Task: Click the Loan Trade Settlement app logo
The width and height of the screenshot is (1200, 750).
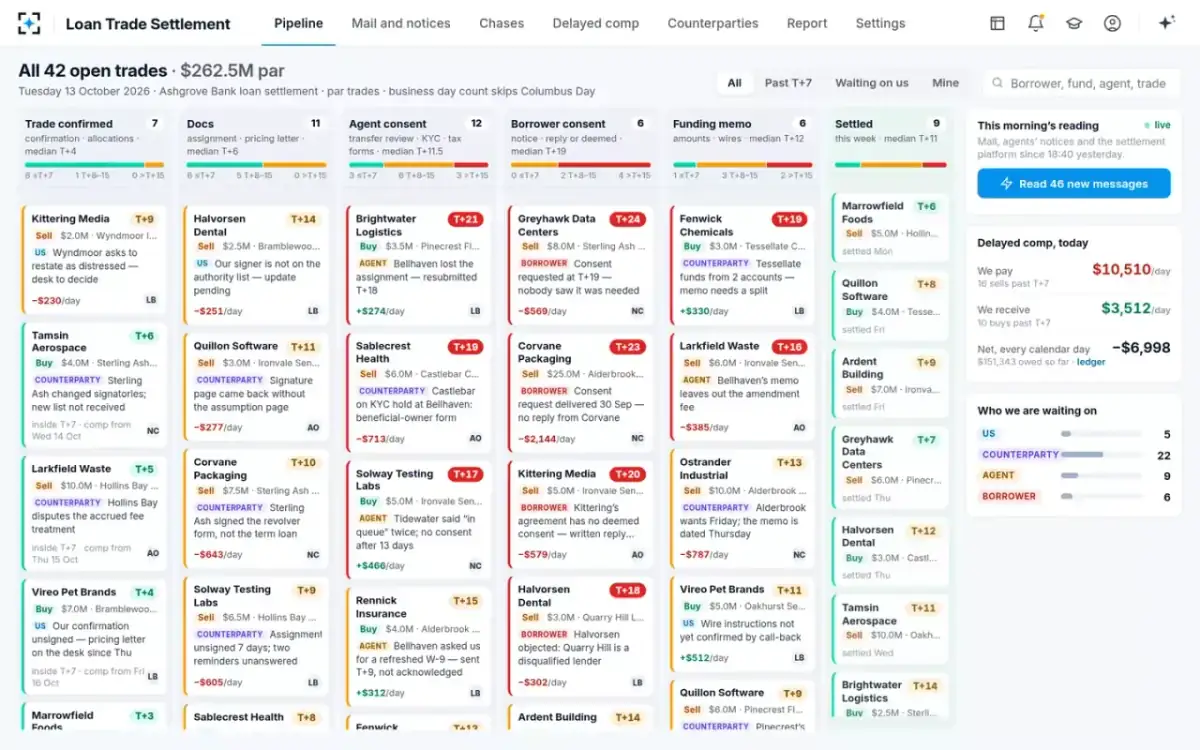Action: point(29,23)
